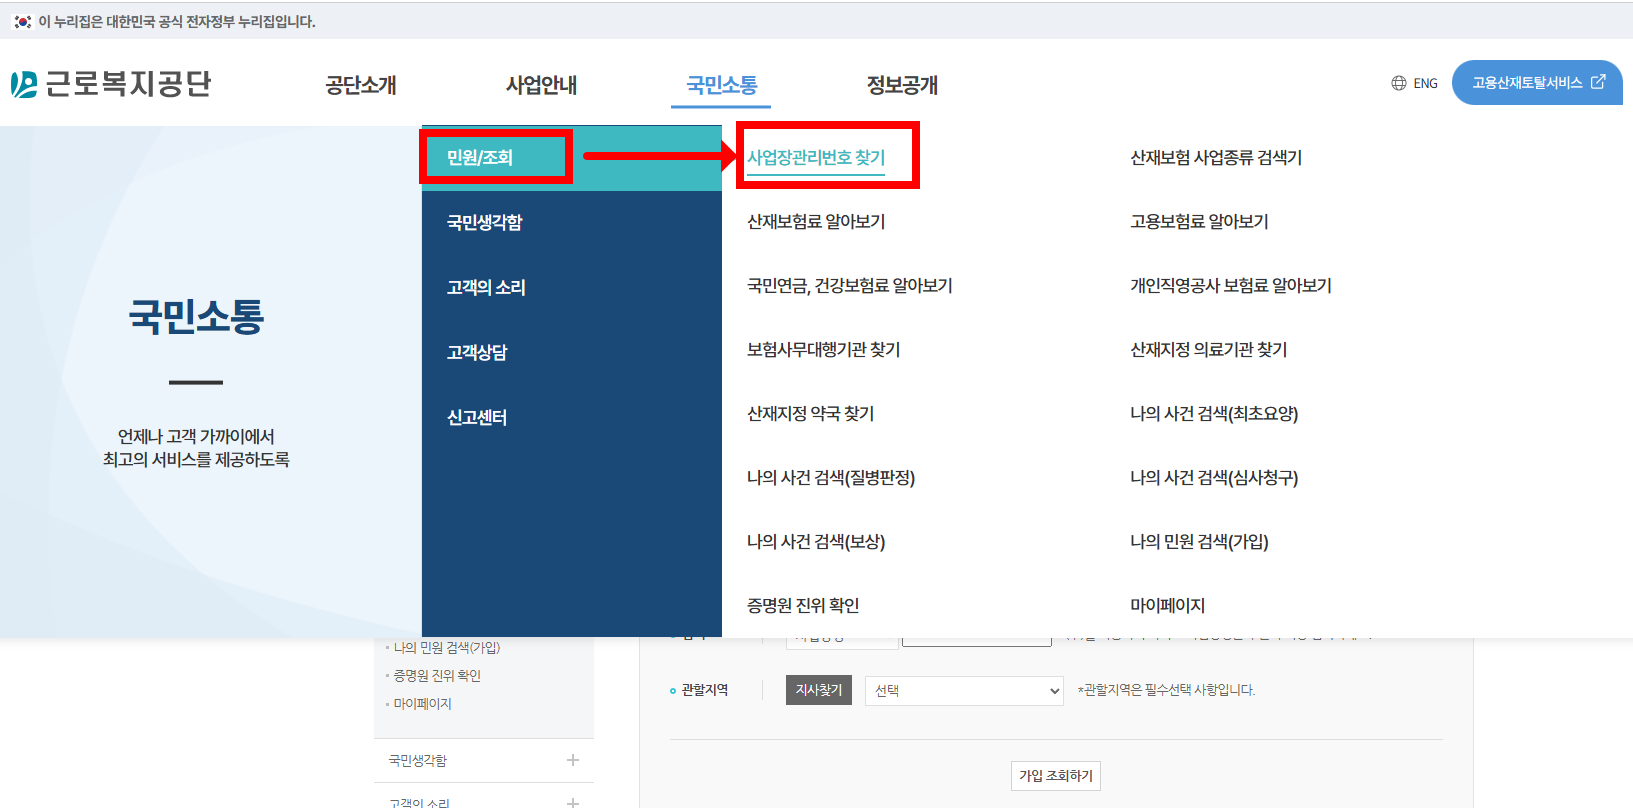Viewport: 1633px width, 808px height.
Task: Open 산재지정 의료기관 찾기 link
Action: pyautogui.click(x=1209, y=349)
